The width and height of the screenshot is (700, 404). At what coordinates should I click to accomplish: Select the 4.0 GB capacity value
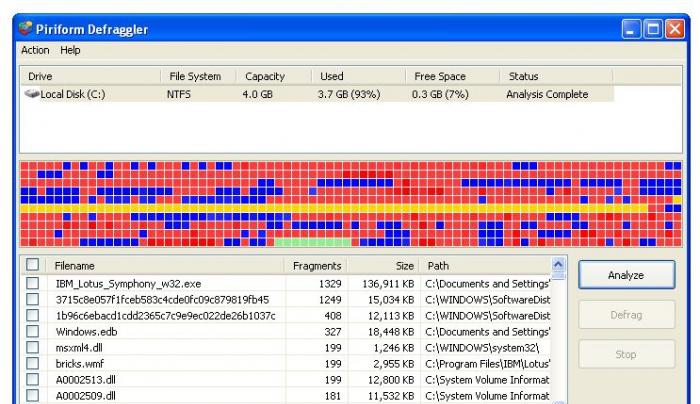[x=257, y=94]
